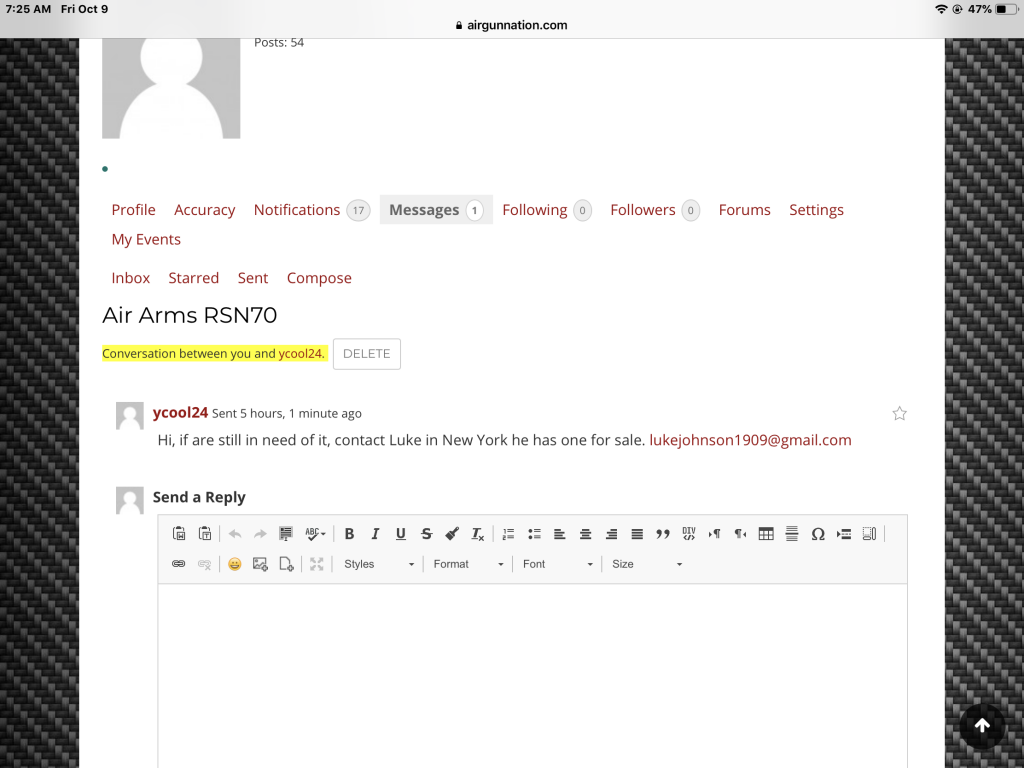Click the large profile avatar image
The image size is (1024, 768).
click(x=171, y=88)
